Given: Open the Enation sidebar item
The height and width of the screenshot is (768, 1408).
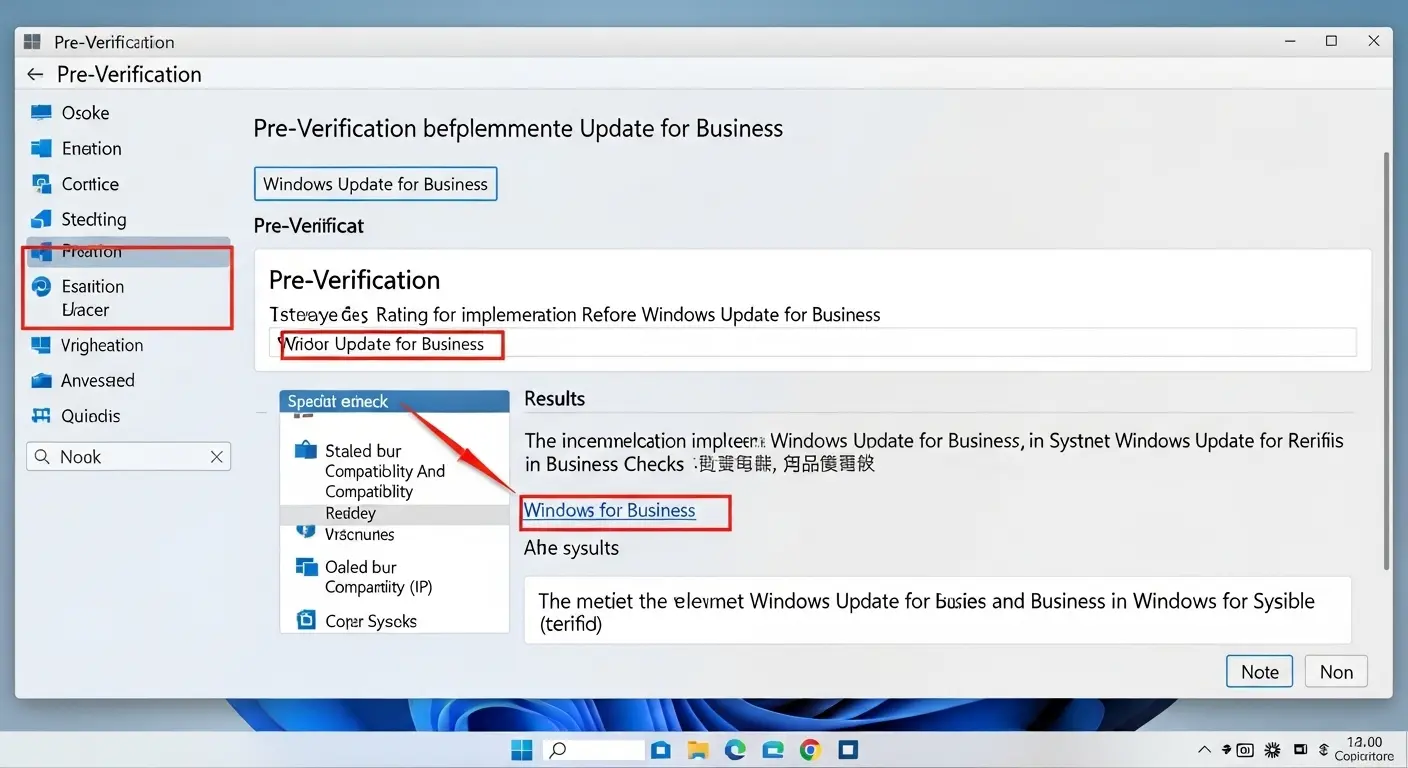Looking at the screenshot, I should point(91,148).
